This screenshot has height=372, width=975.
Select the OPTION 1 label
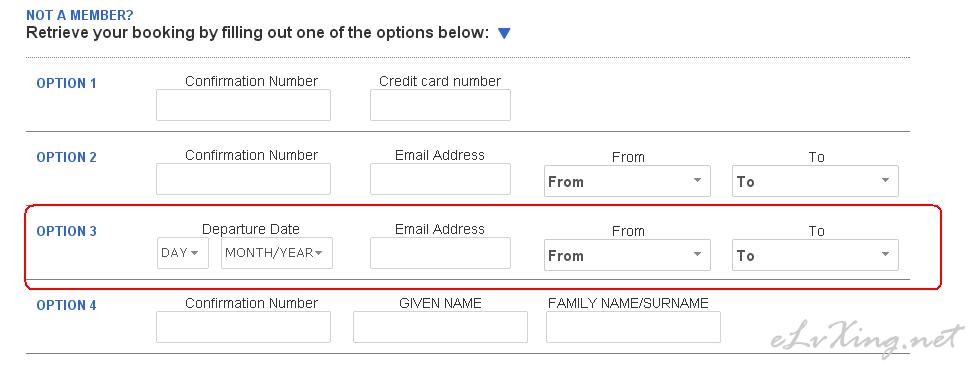click(67, 83)
